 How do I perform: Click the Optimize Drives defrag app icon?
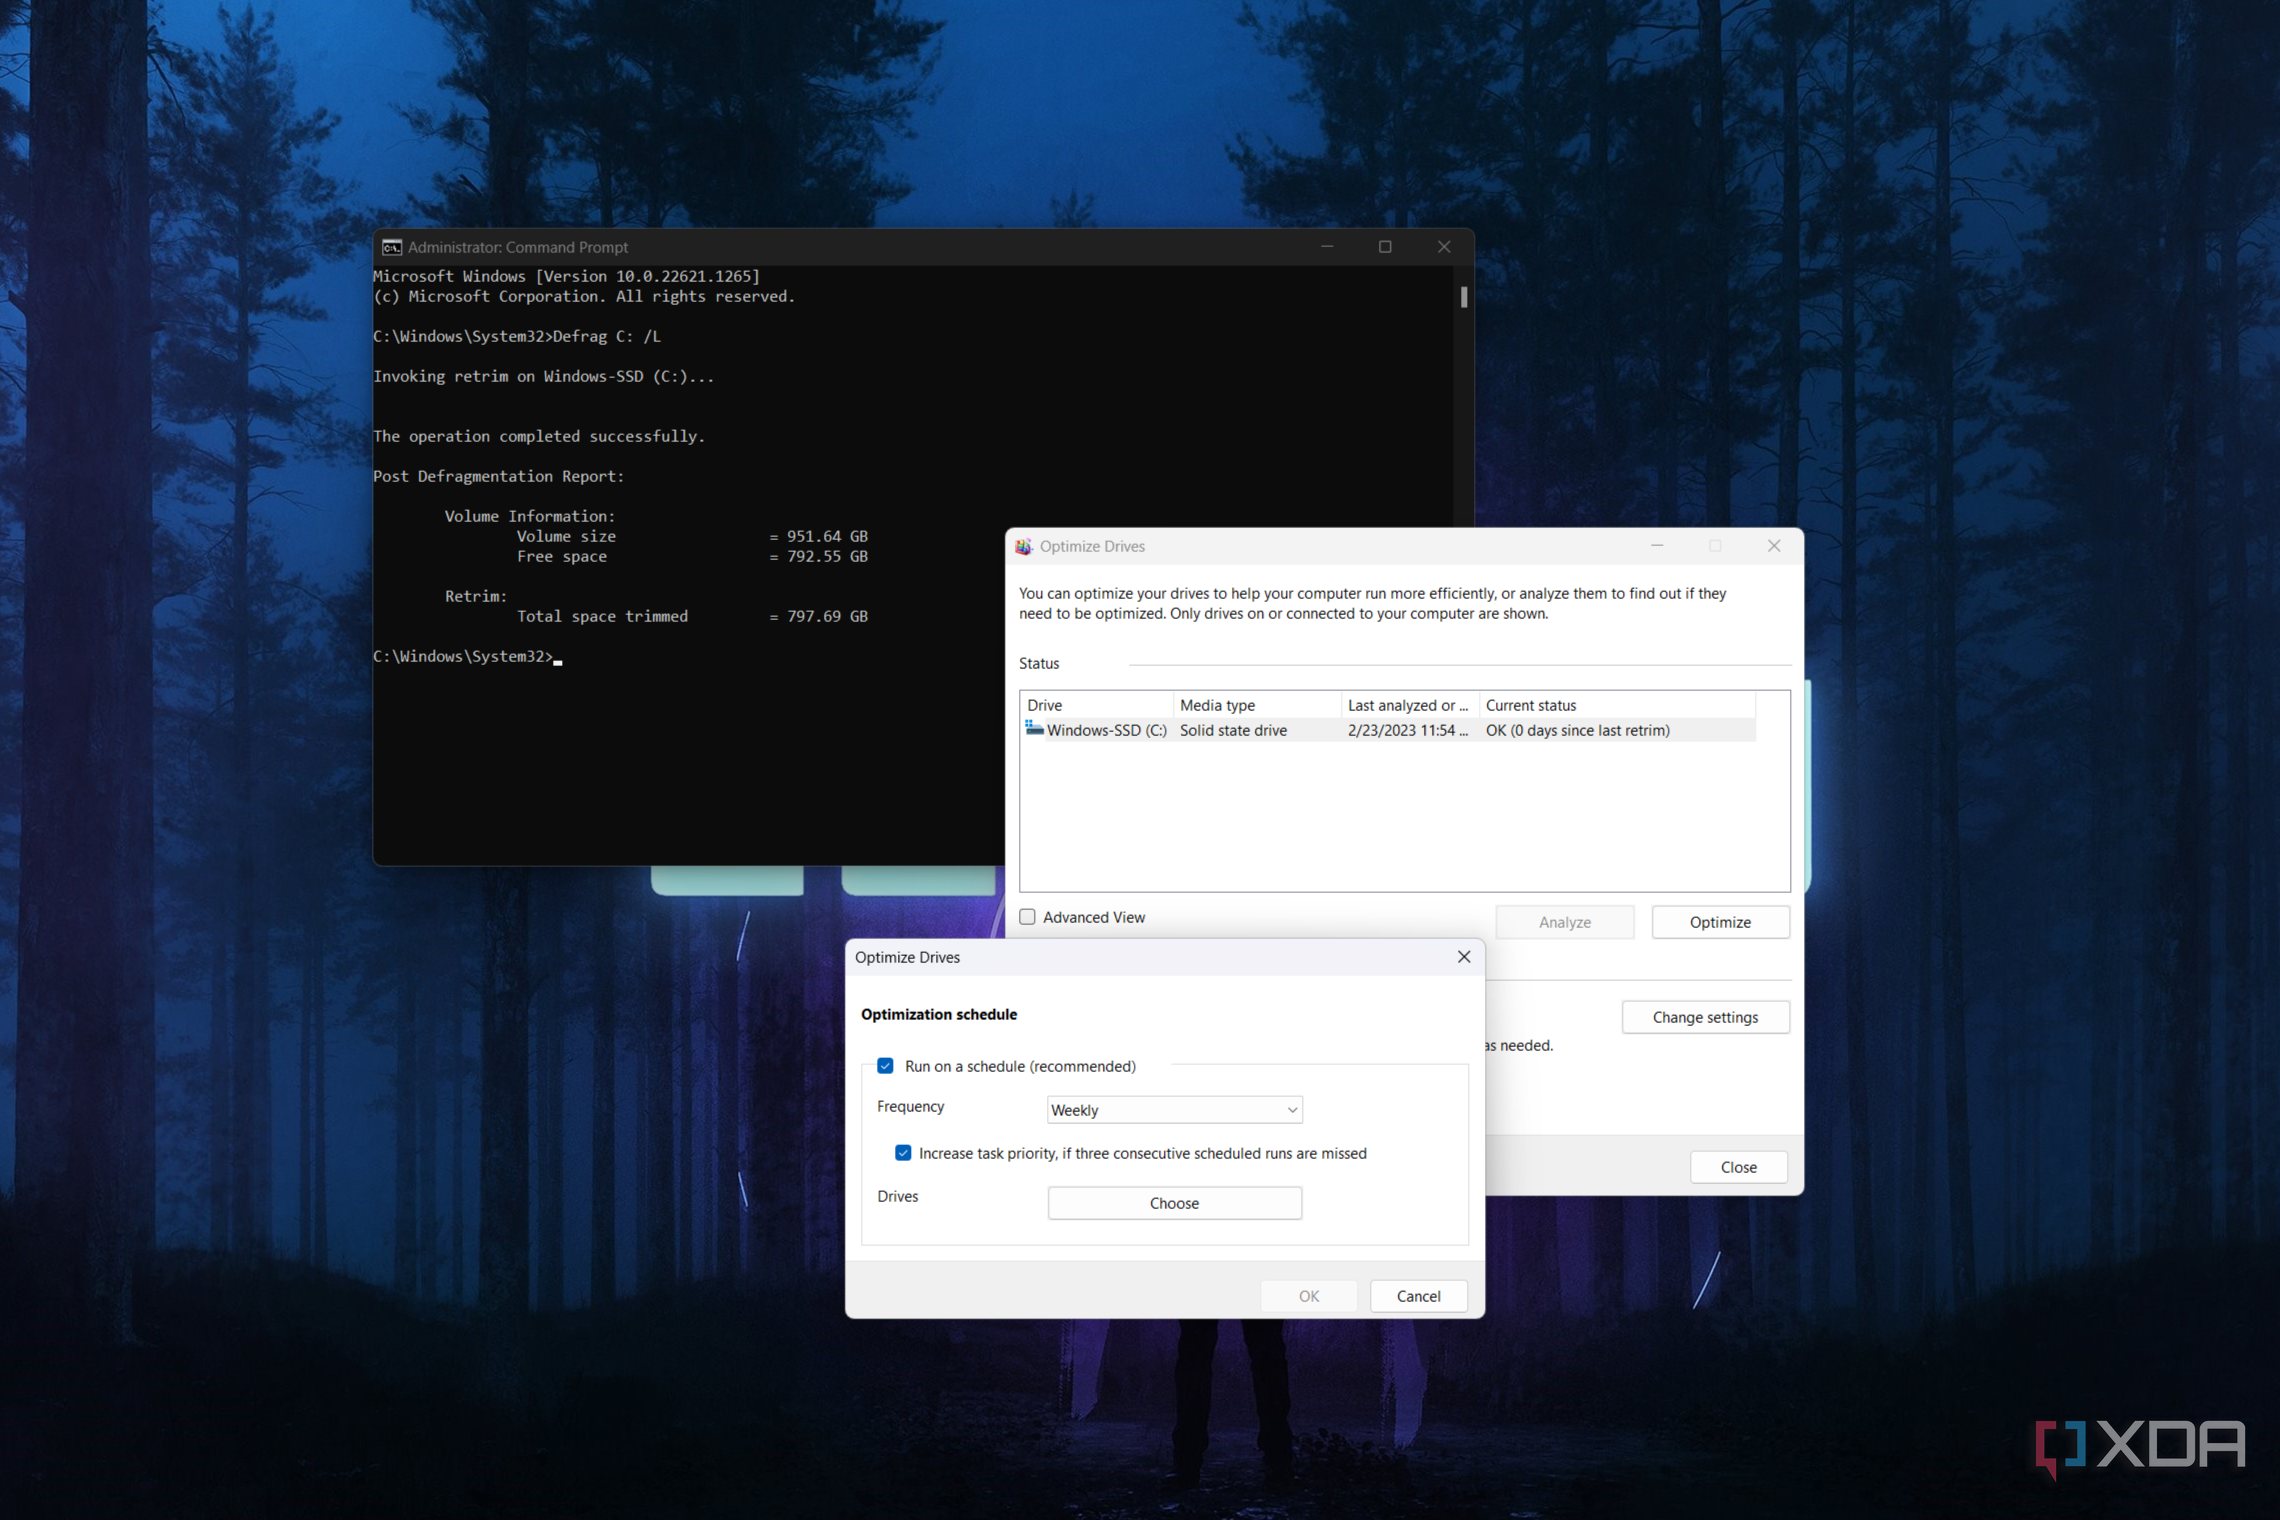coord(1023,546)
